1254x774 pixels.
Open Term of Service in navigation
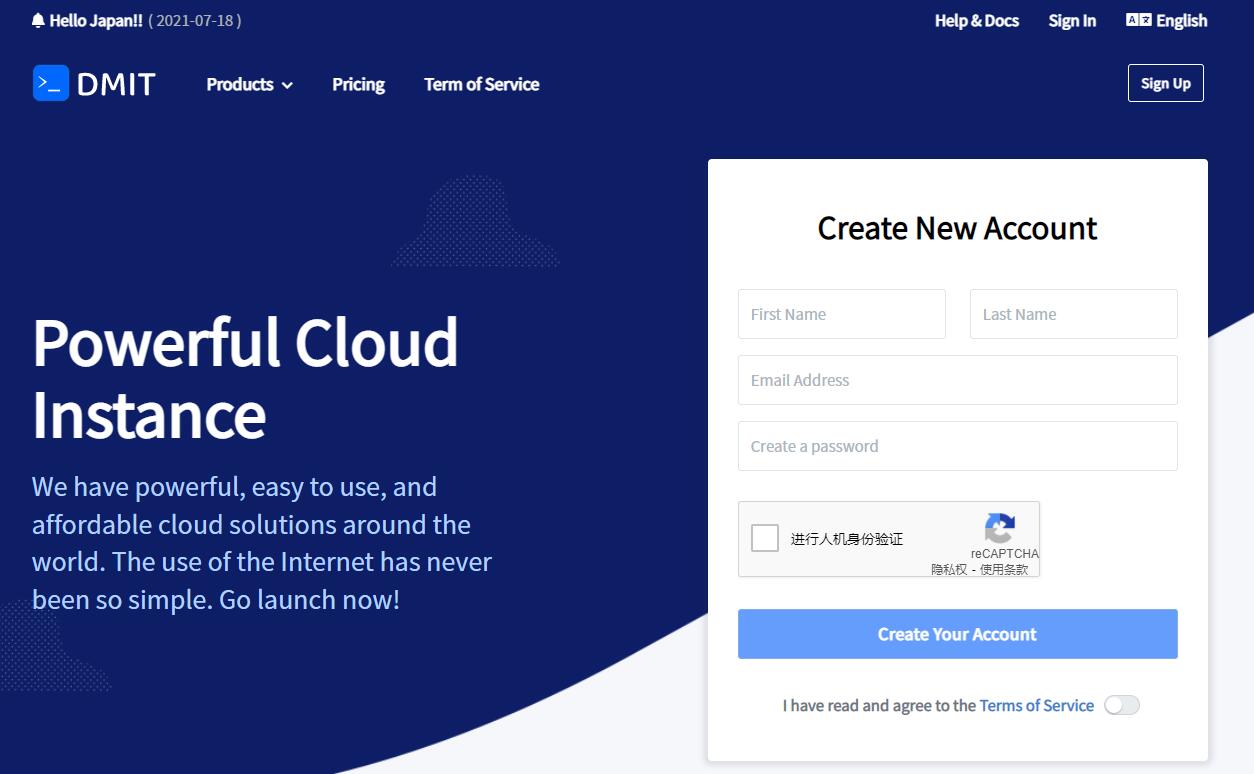482,84
